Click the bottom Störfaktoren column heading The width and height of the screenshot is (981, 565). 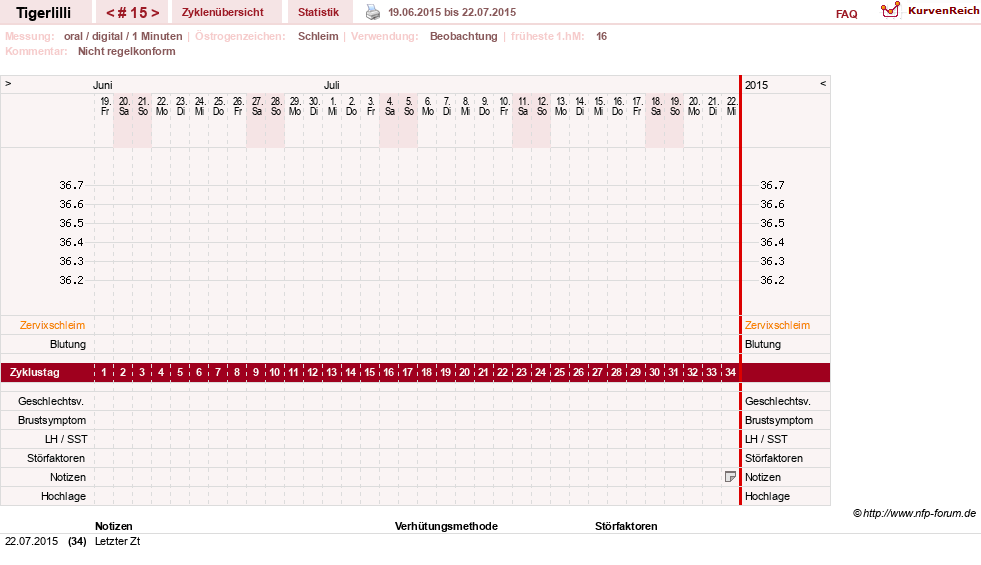pos(626,526)
